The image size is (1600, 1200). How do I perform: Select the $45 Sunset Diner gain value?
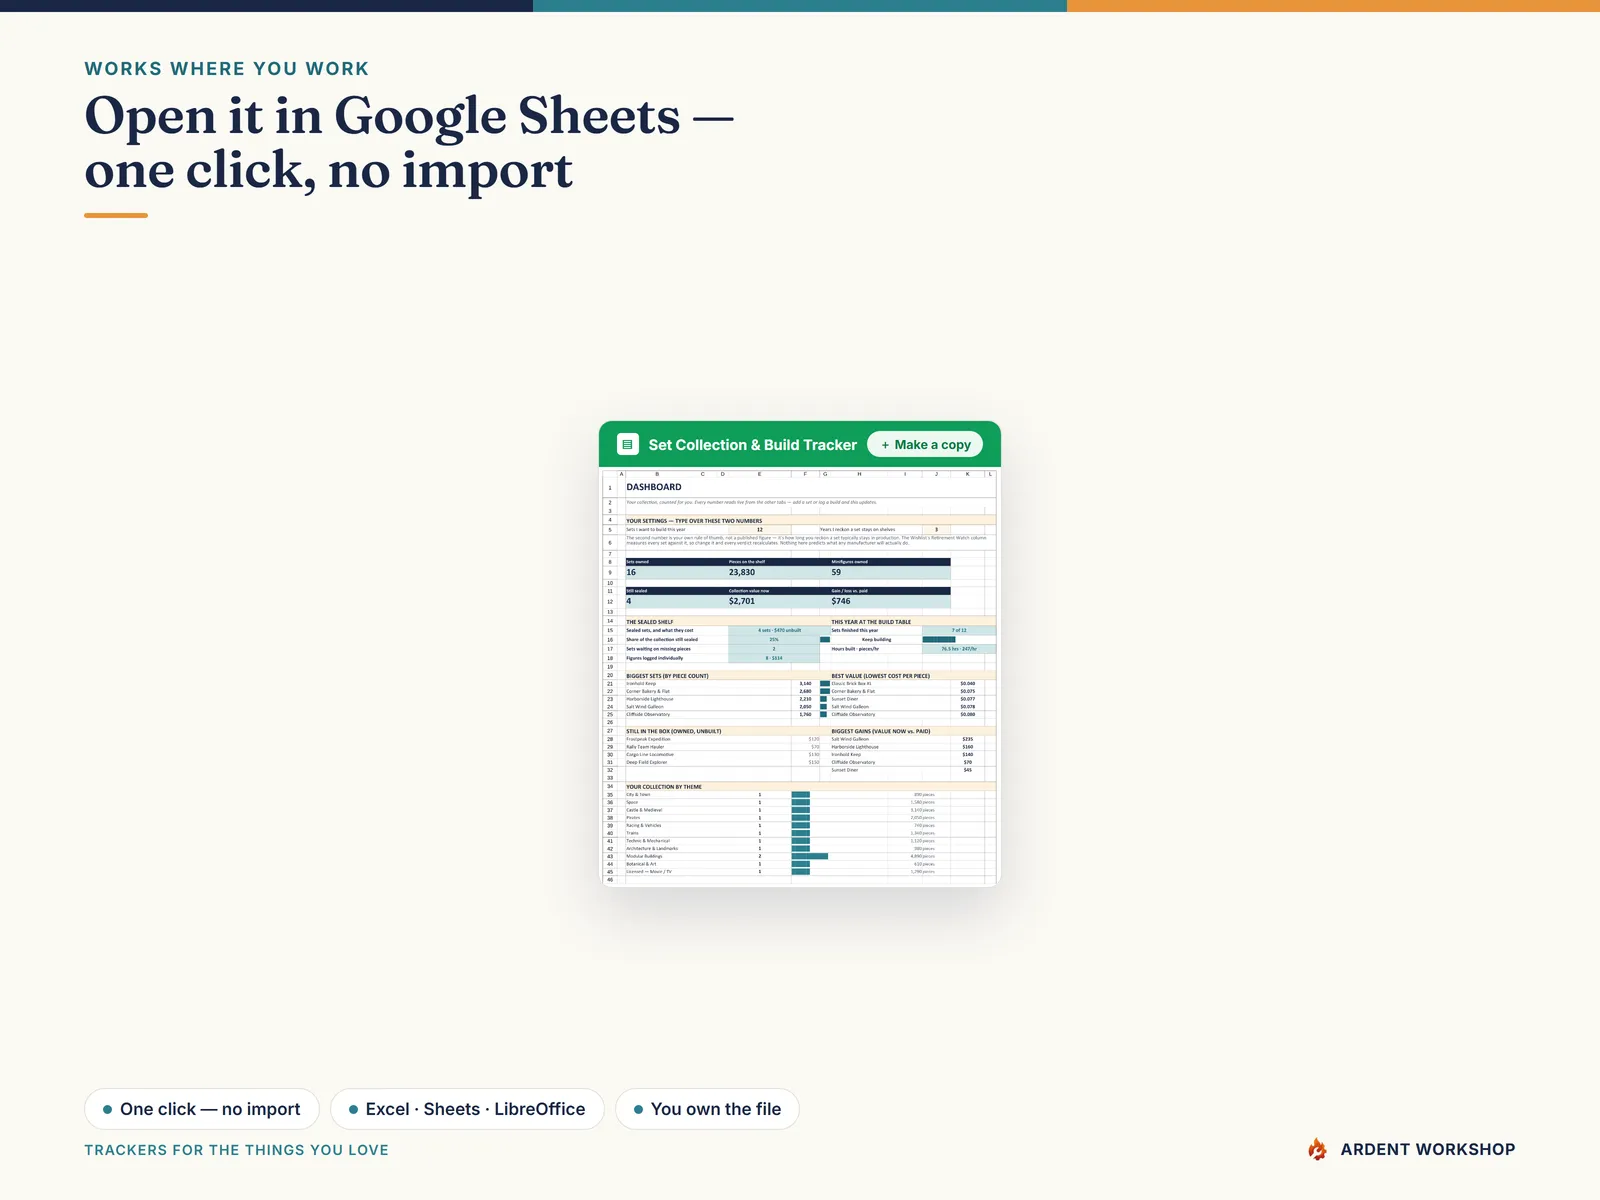point(967,770)
